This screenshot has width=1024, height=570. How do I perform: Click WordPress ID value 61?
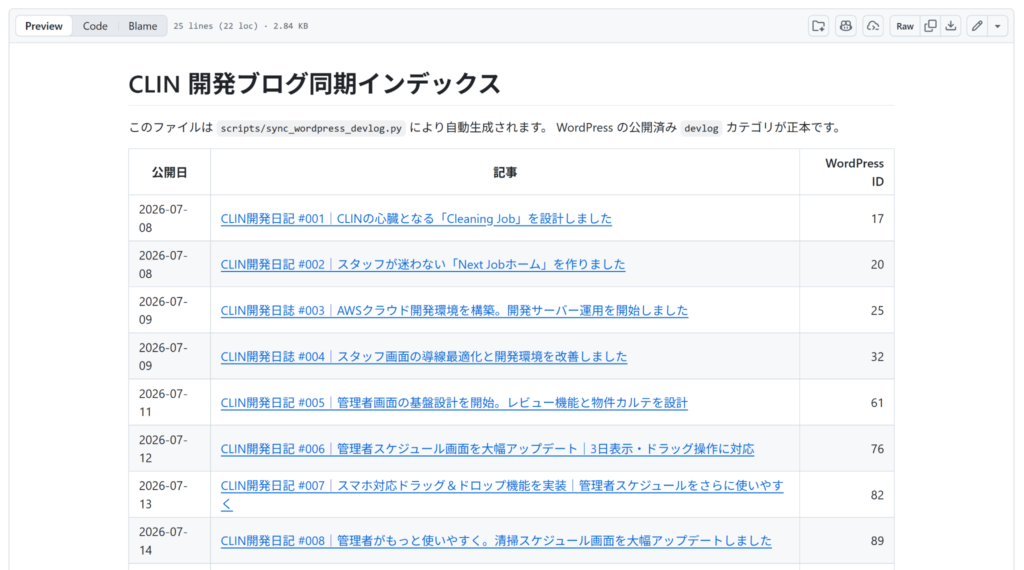pos(877,403)
